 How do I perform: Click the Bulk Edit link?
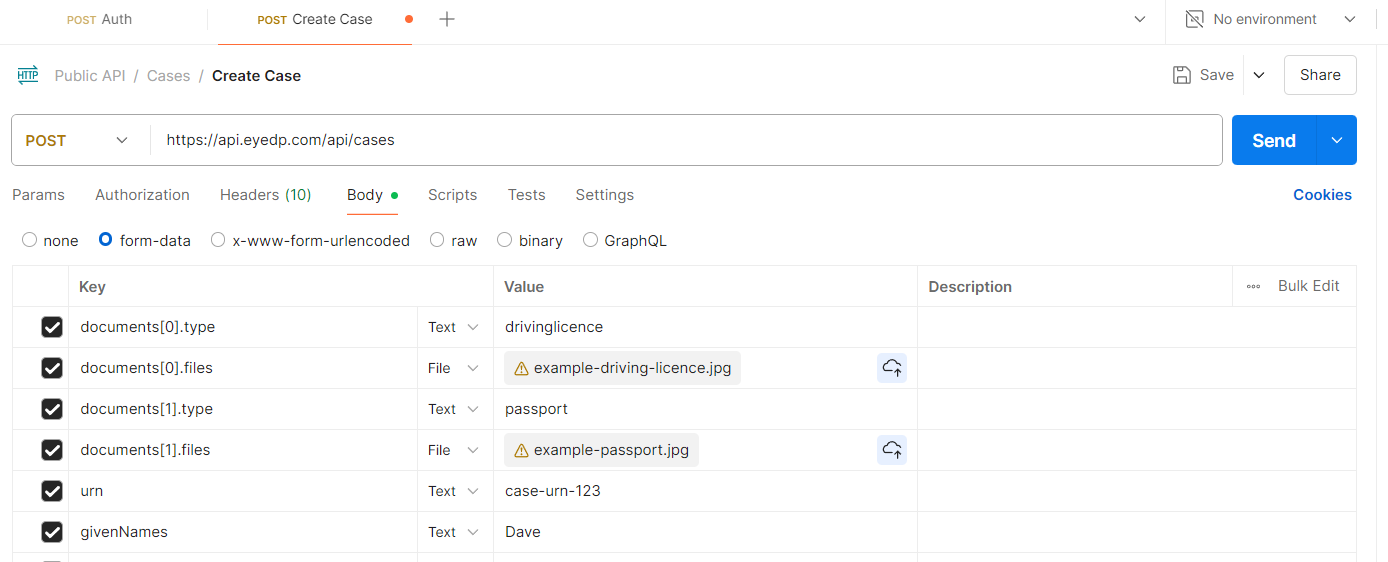[x=1308, y=286]
